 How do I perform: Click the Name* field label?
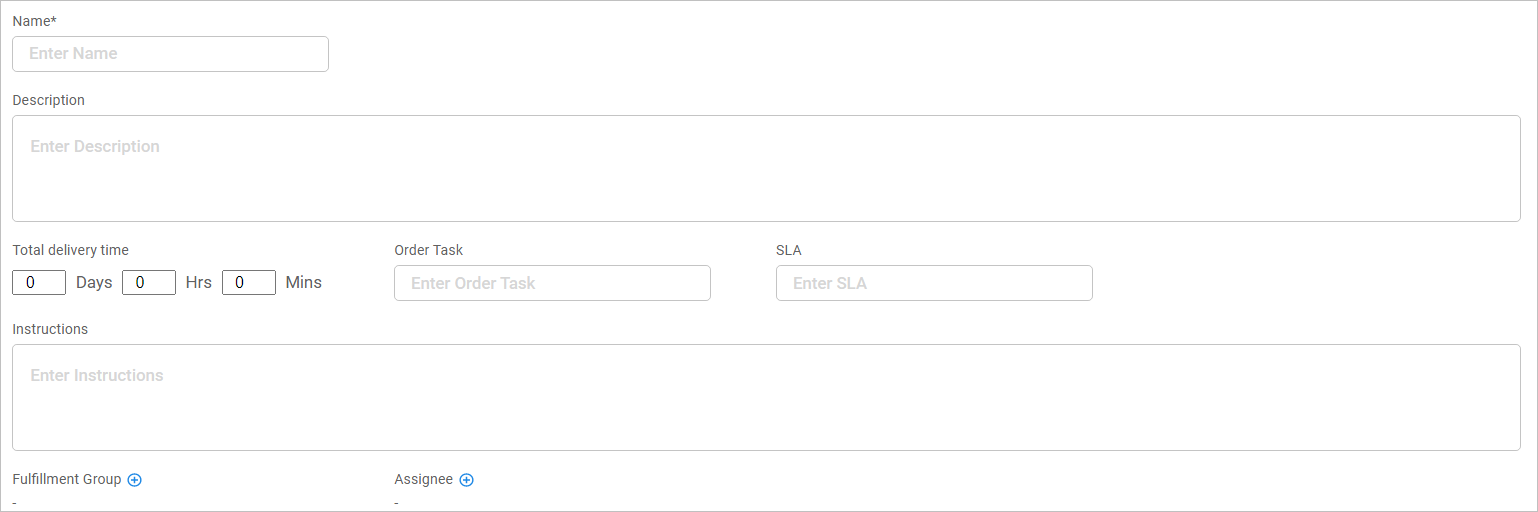pos(34,21)
